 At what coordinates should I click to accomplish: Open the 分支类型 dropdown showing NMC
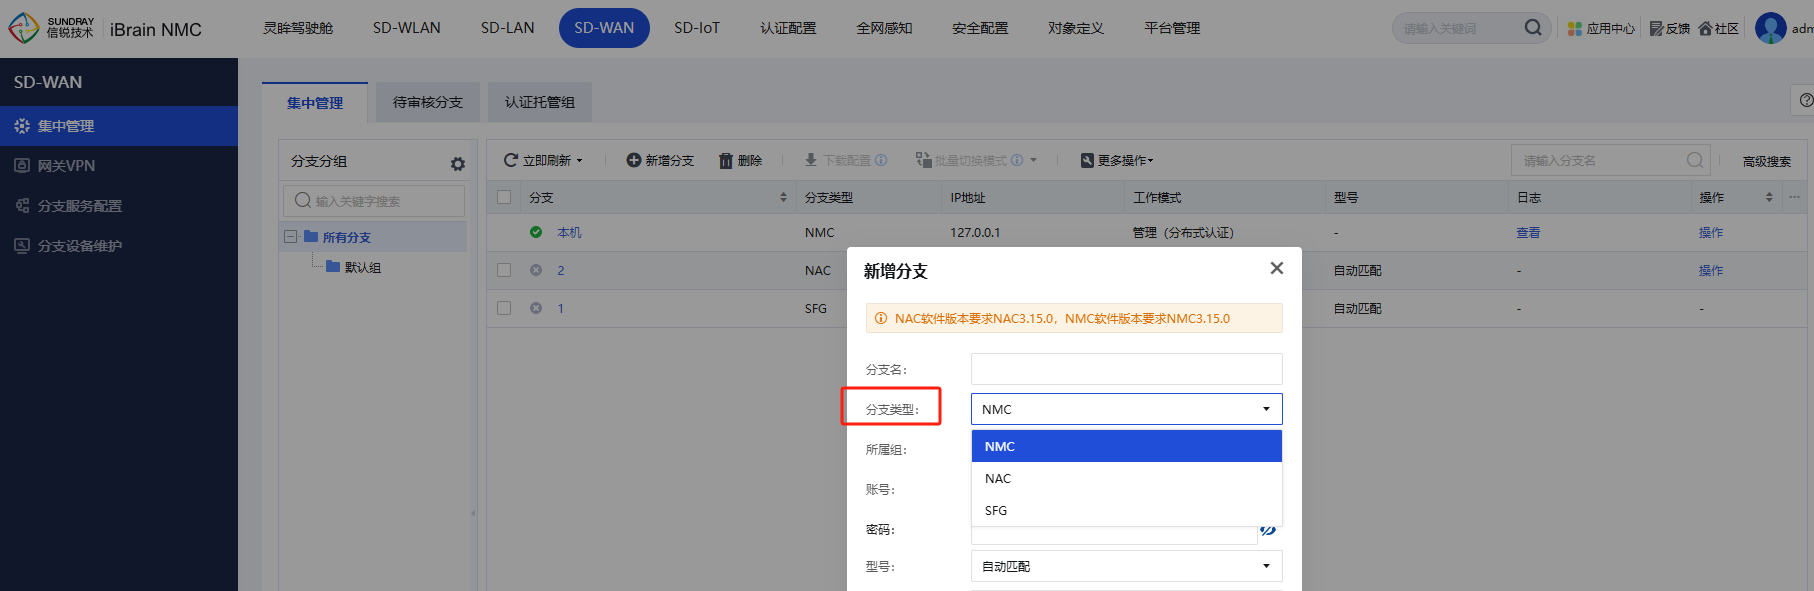[x=1126, y=409]
